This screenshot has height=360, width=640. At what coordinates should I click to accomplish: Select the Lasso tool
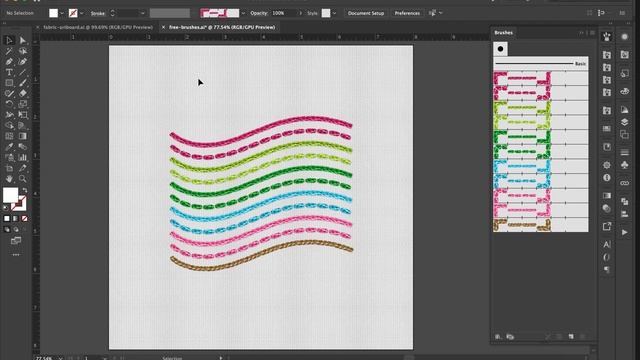tap(22, 51)
